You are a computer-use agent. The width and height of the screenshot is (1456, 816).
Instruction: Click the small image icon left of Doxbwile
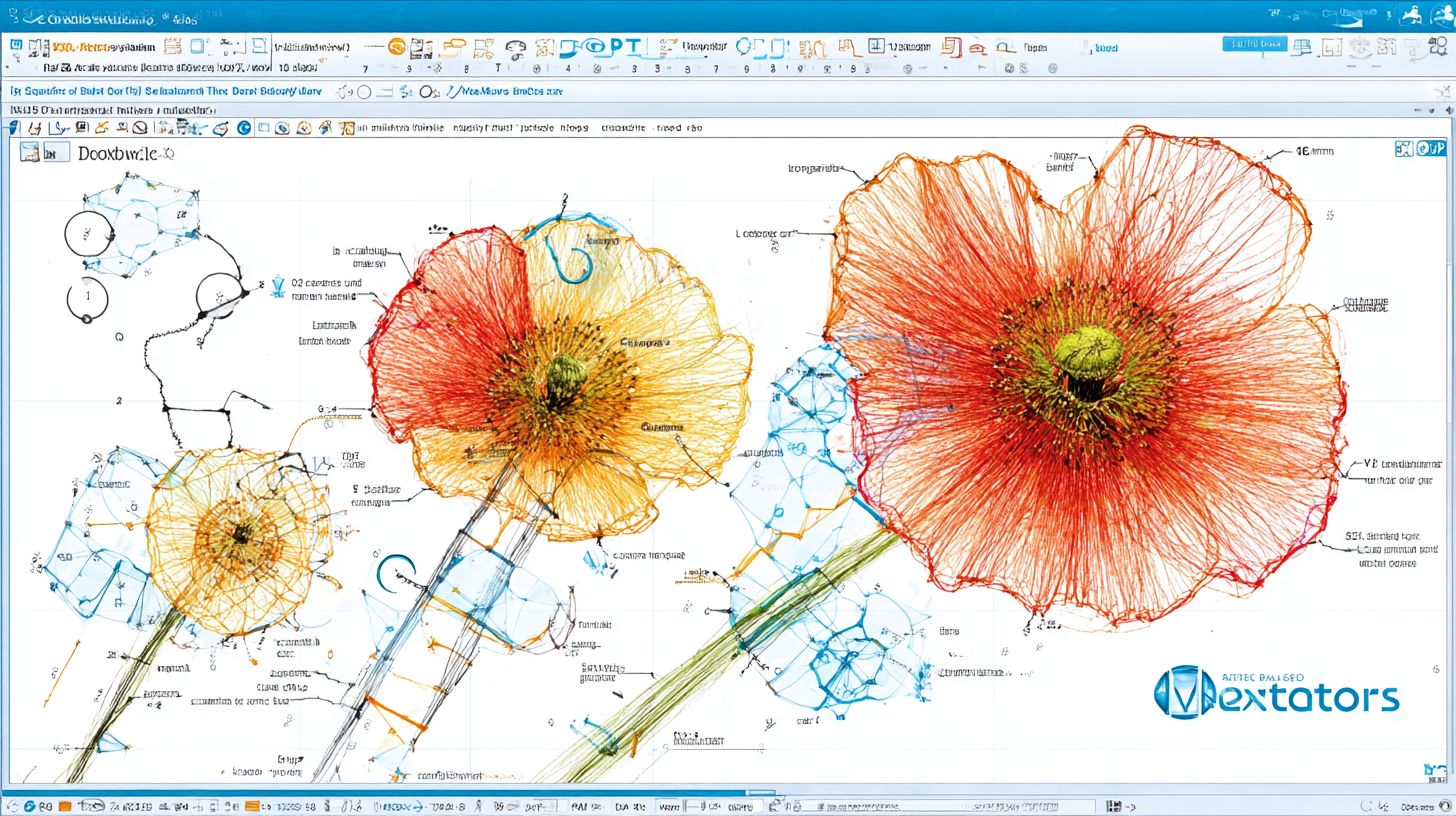click(30, 152)
